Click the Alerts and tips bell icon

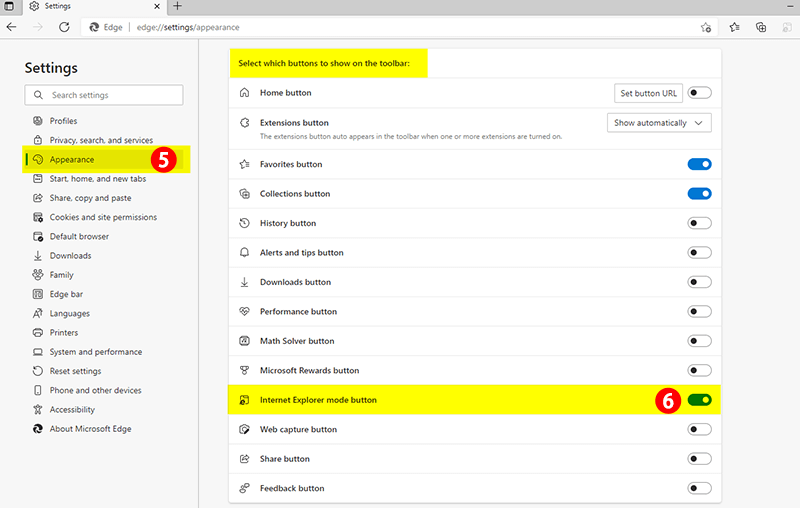coord(244,252)
